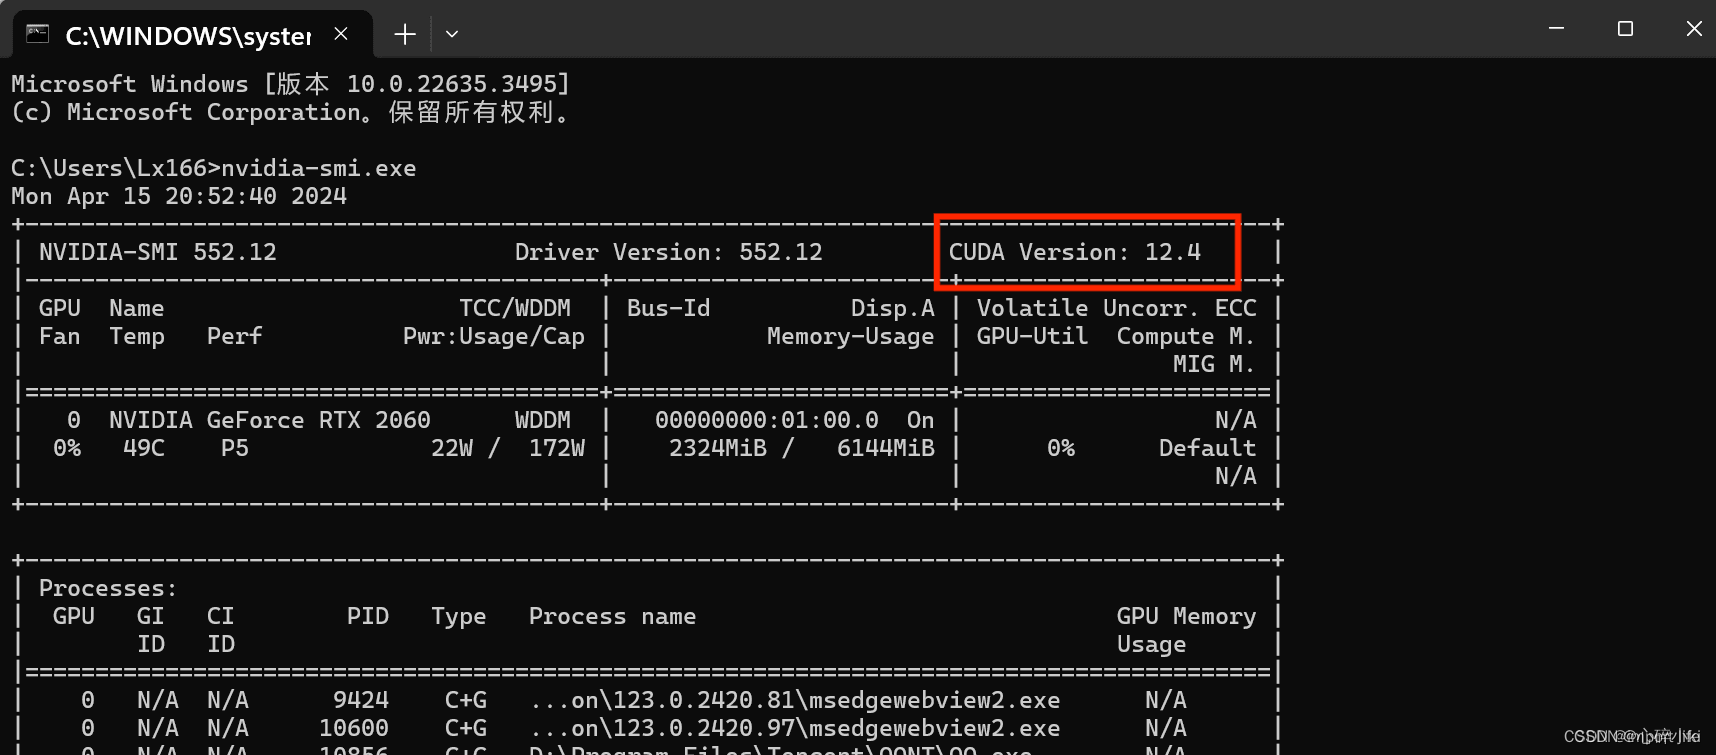
Task: Click the '6144MiB' total memory value
Action: pos(886,448)
